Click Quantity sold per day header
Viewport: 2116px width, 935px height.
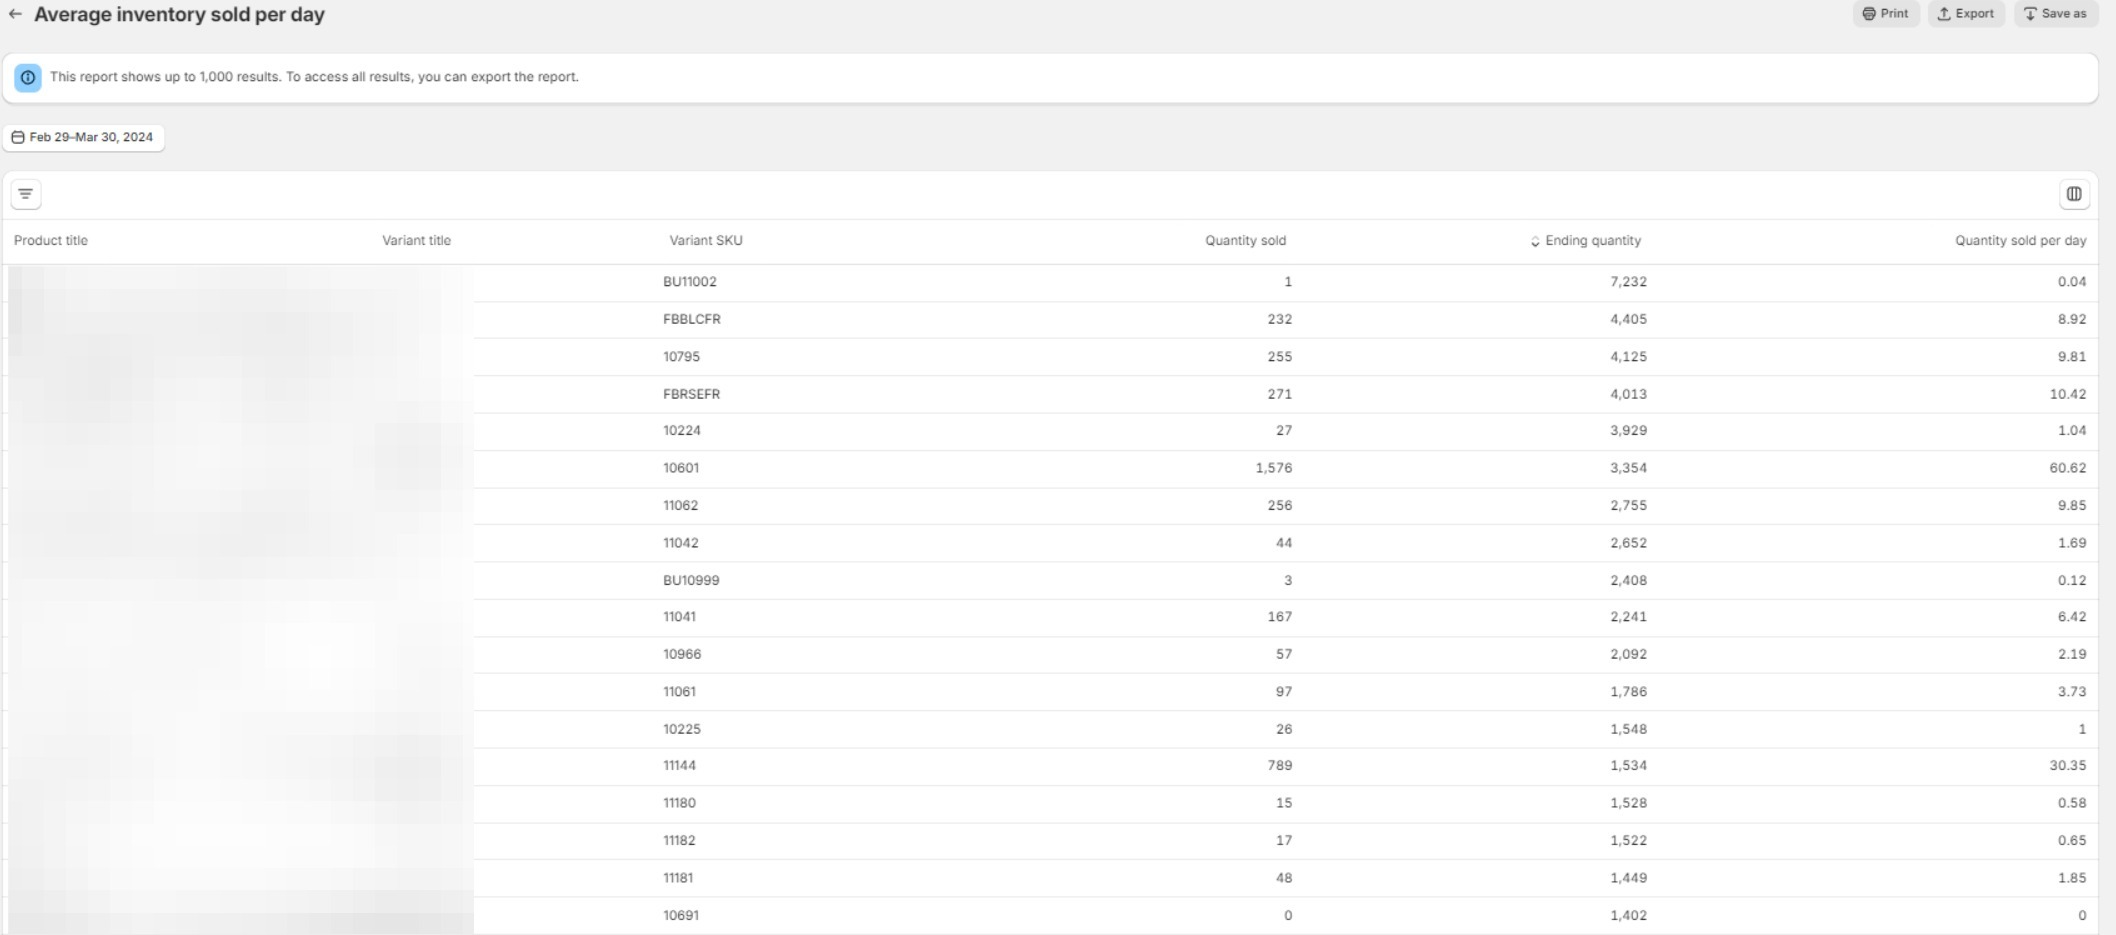pyautogui.click(x=2021, y=241)
